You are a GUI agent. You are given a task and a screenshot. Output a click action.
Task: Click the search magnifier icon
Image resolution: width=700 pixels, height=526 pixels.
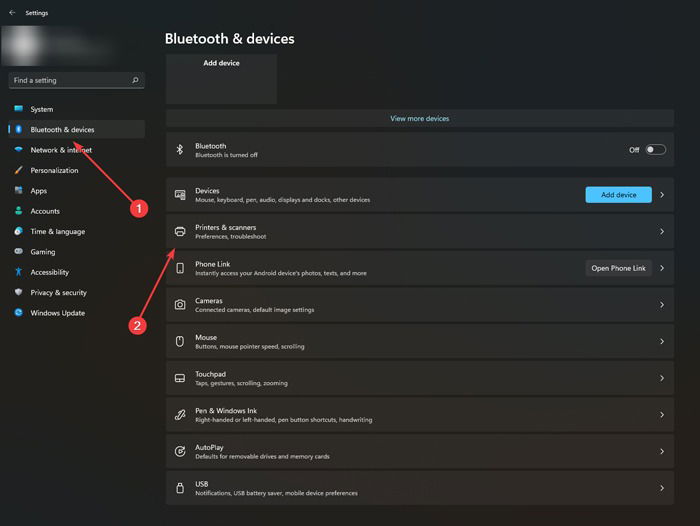[x=135, y=80]
